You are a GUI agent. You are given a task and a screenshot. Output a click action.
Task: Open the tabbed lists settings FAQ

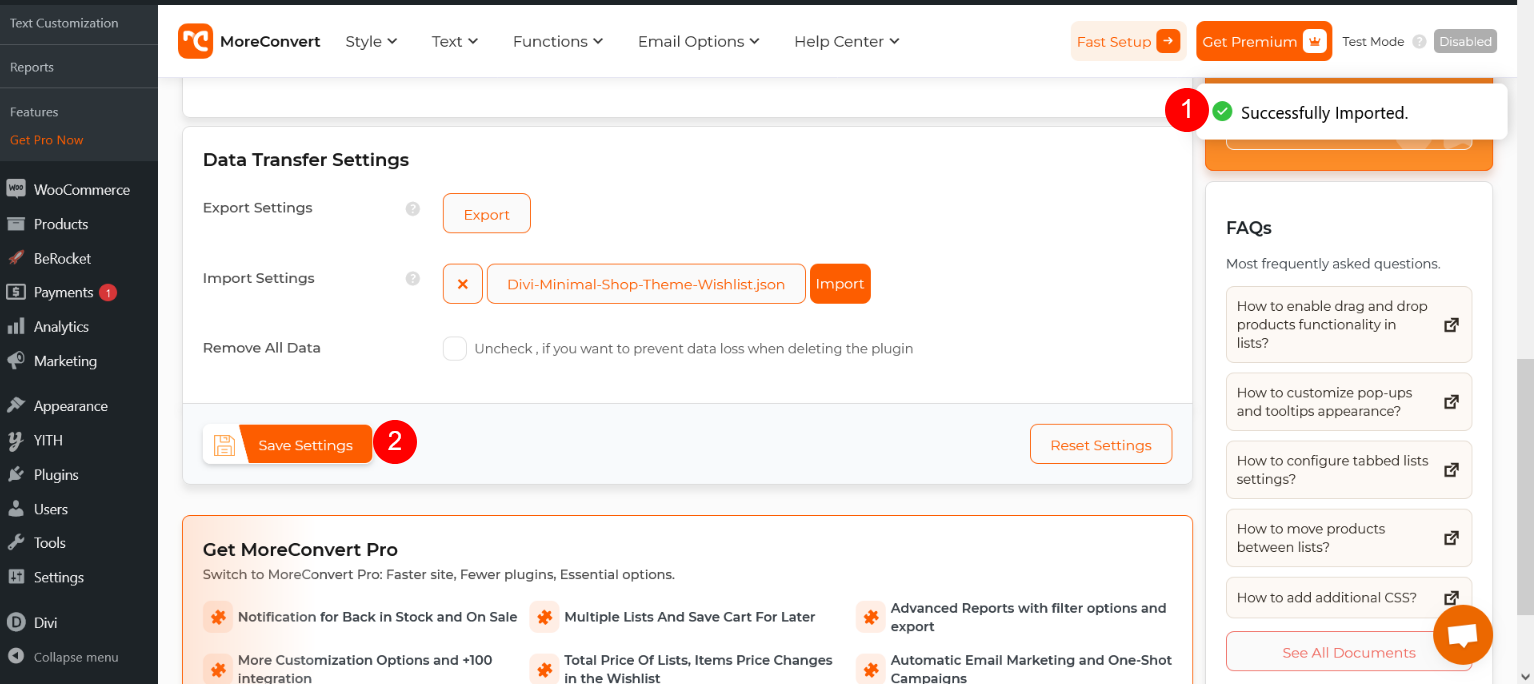pyautogui.click(x=1349, y=469)
